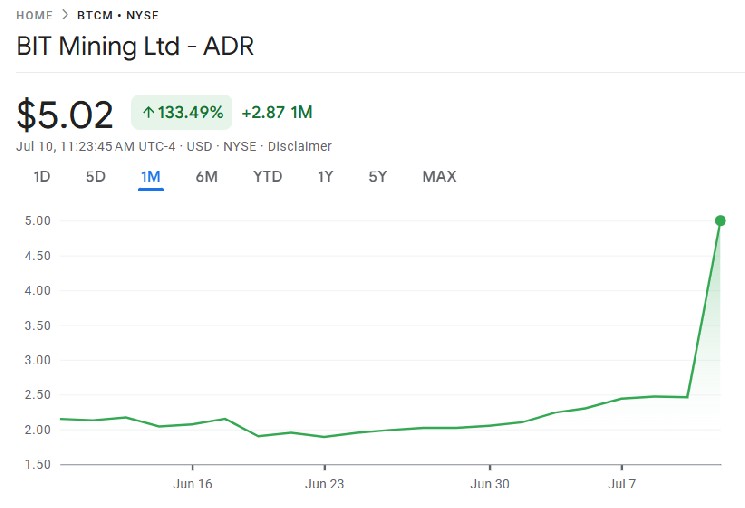Click the BIT Mining Ltd - ADR title
The height and width of the screenshot is (508, 745).
[136, 48]
